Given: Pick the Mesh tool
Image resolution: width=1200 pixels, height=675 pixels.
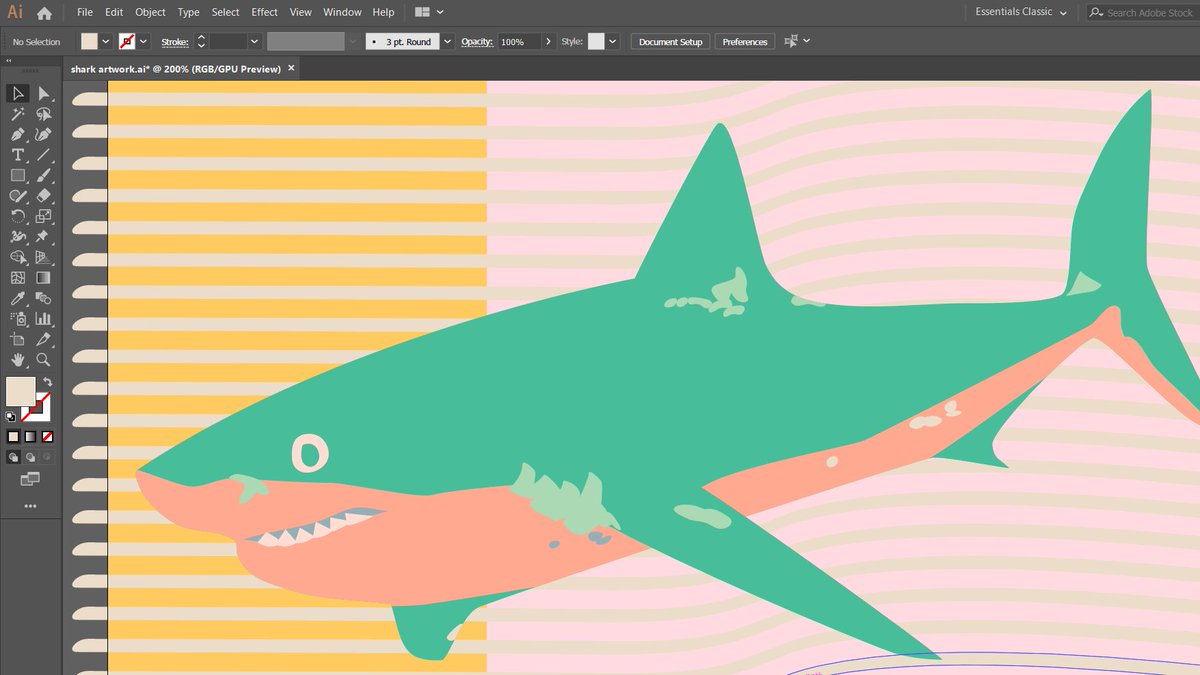Looking at the screenshot, I should pos(18,278).
